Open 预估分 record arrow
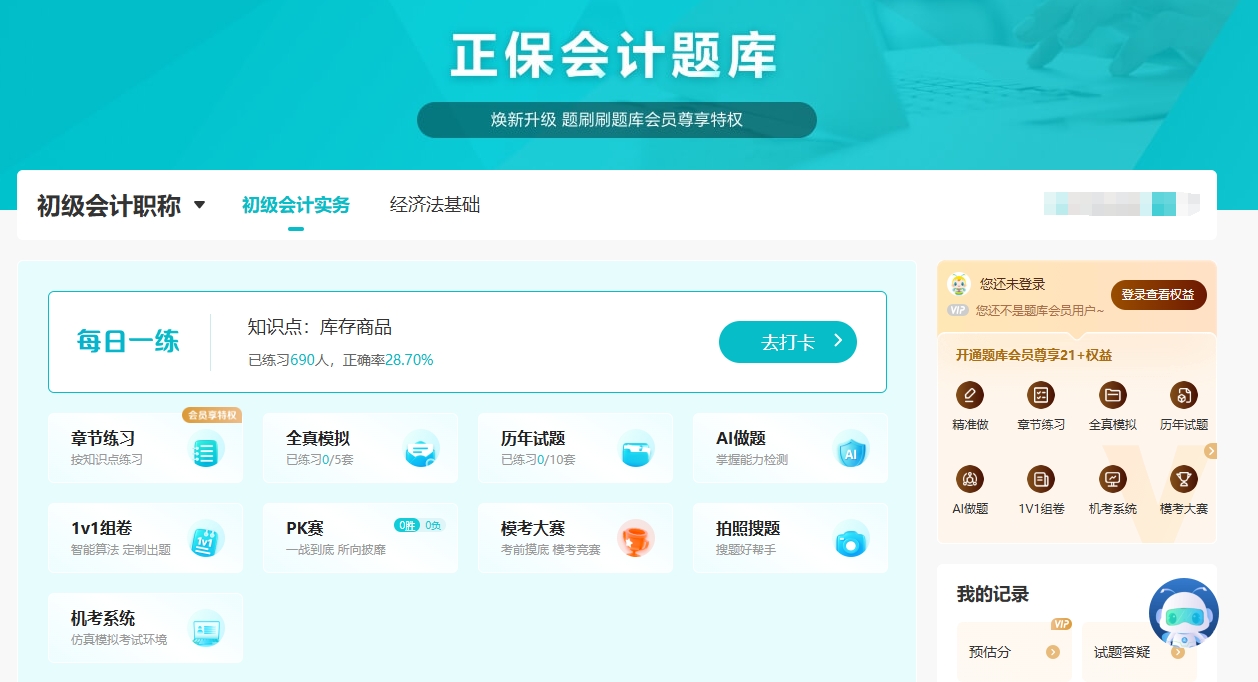This screenshot has width=1258, height=682. [1052, 652]
